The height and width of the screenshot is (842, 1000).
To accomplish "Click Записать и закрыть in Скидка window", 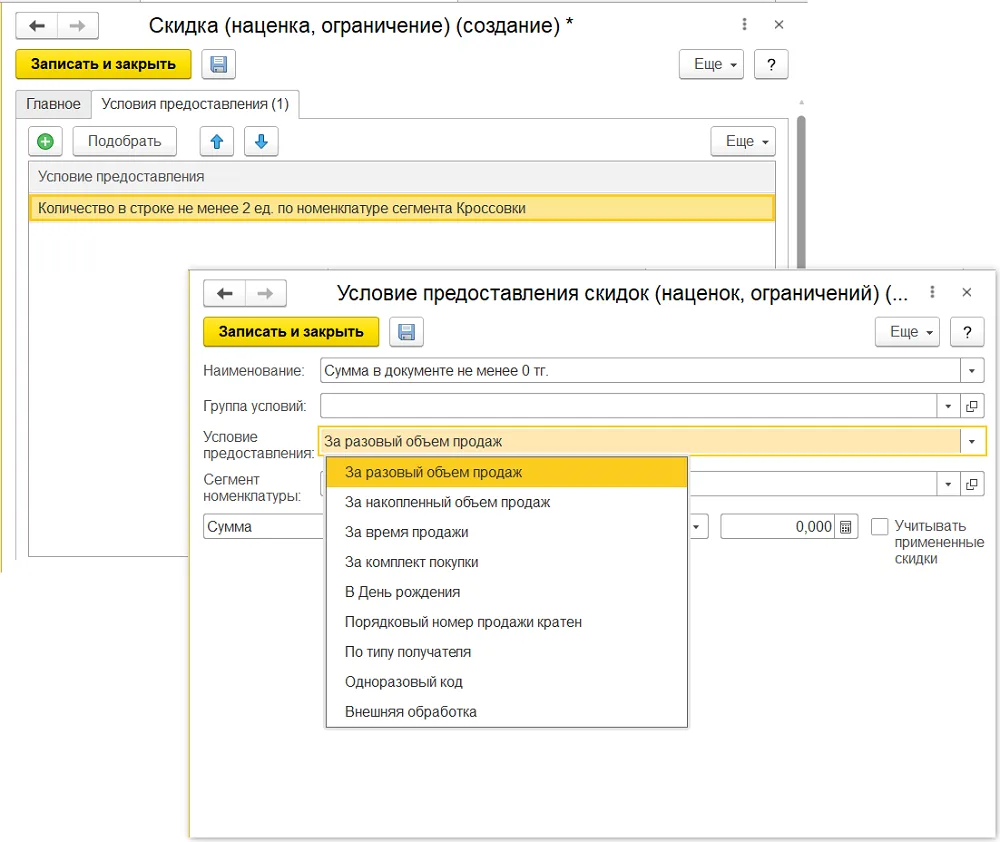I will coord(103,64).
